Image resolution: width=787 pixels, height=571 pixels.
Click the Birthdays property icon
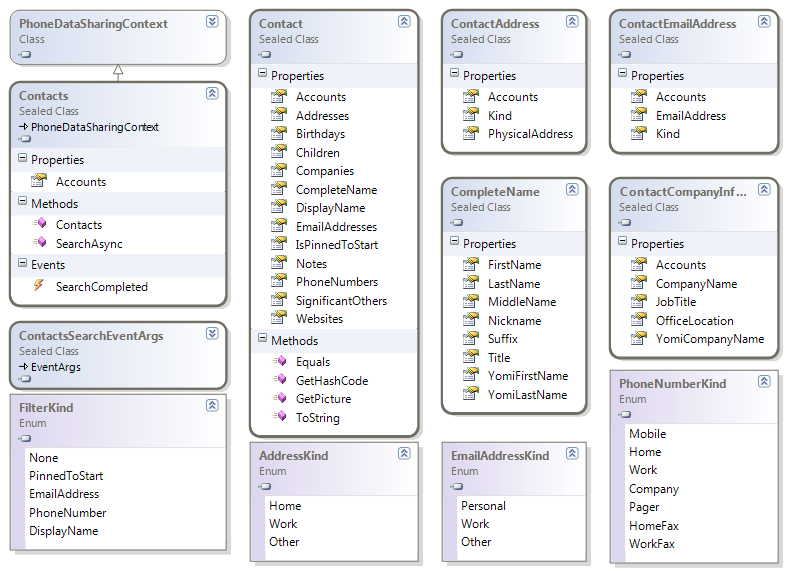click(x=279, y=133)
